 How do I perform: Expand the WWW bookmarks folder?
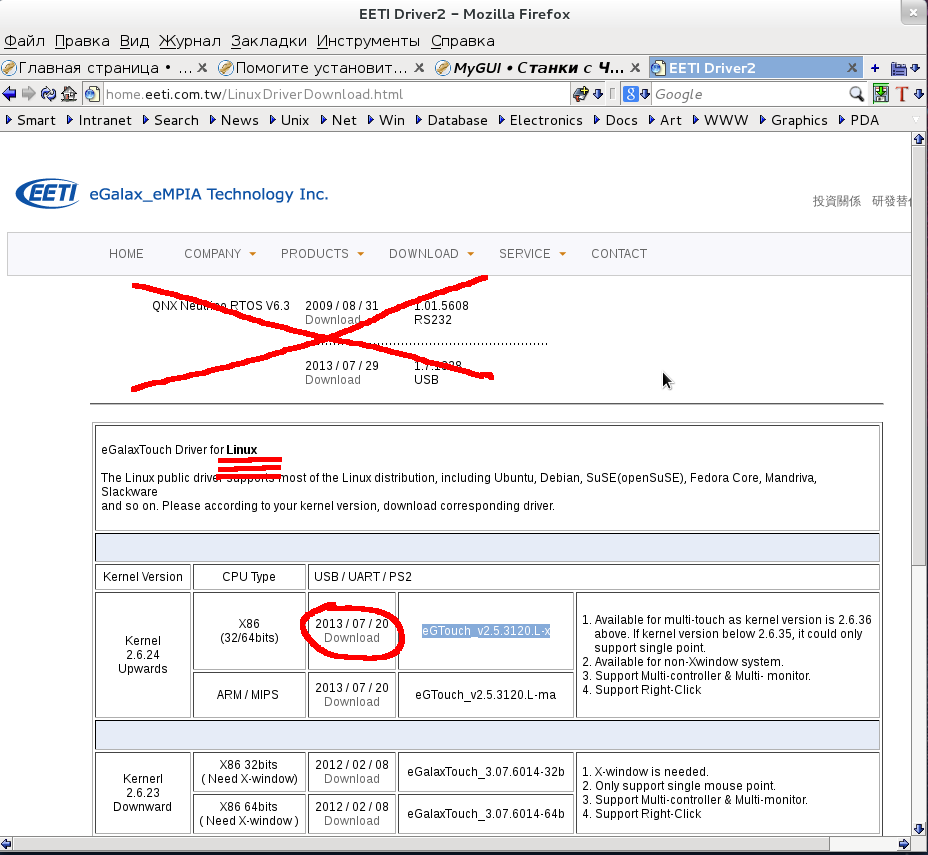pos(720,120)
